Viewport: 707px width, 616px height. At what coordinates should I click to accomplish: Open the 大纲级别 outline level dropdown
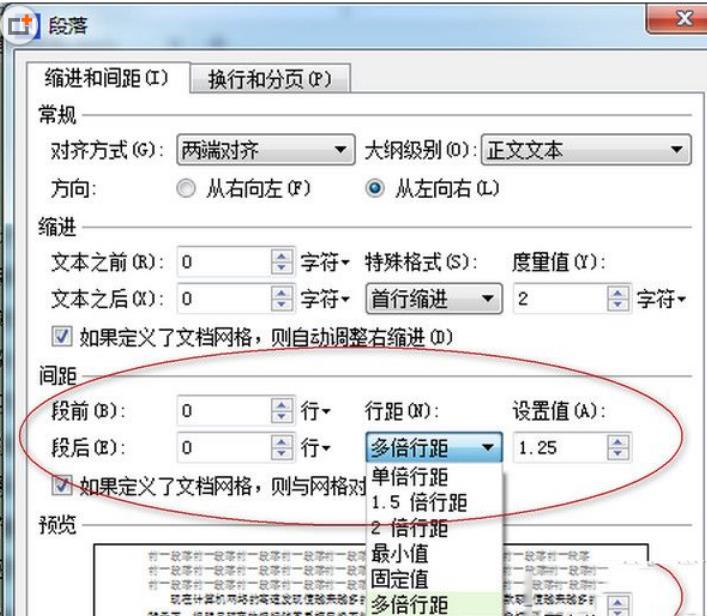(586, 149)
